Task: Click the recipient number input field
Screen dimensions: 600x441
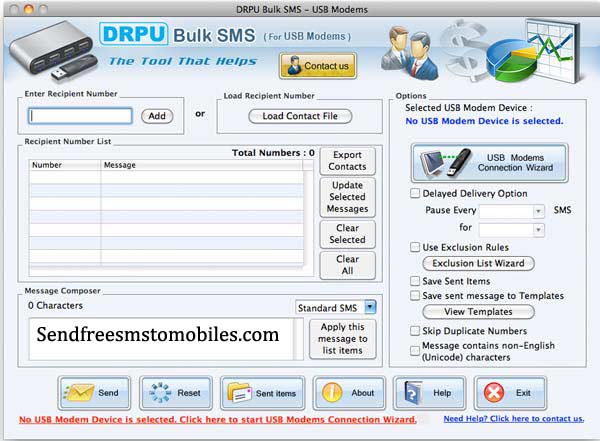Action: [x=80, y=116]
